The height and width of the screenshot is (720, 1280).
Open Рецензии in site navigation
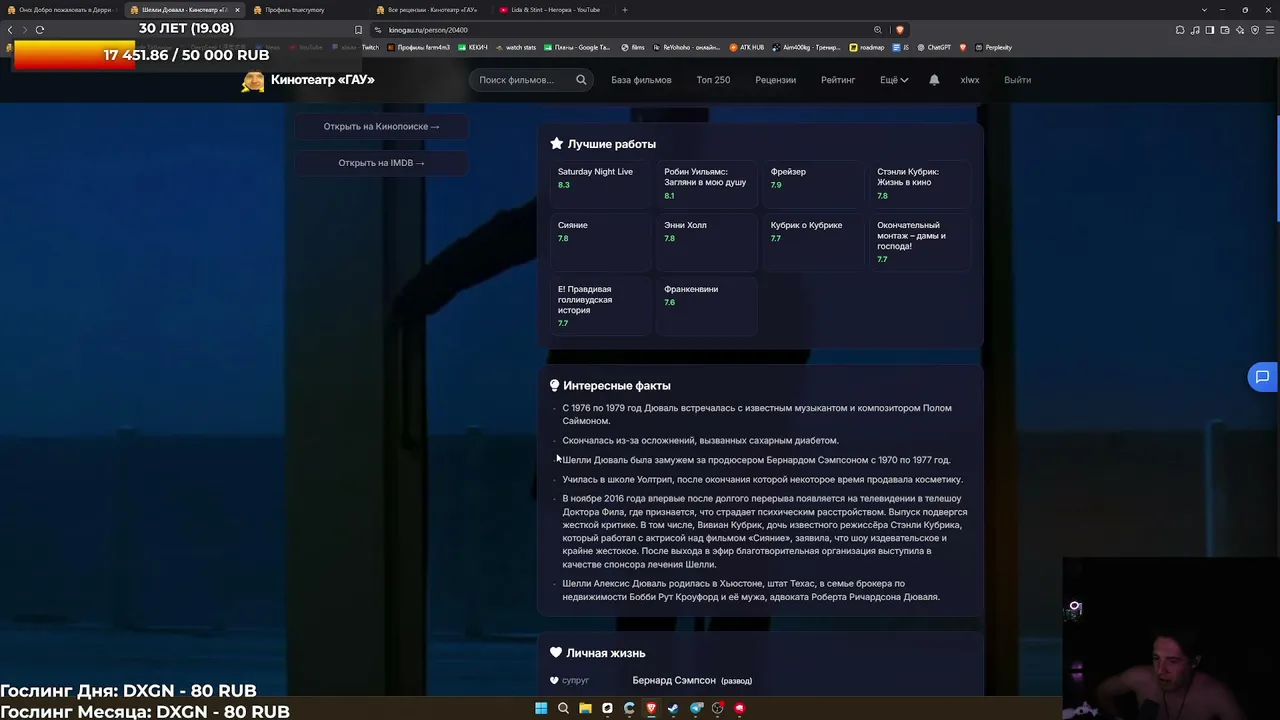click(x=776, y=80)
